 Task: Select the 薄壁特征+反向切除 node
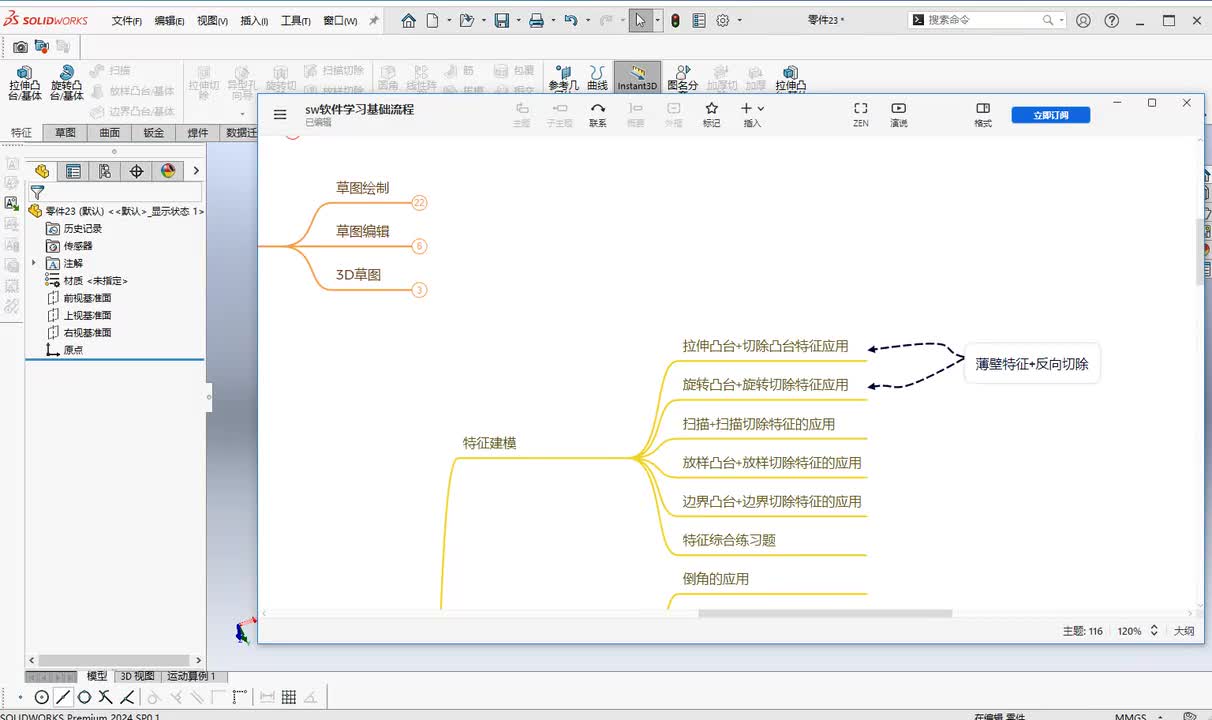click(1032, 364)
